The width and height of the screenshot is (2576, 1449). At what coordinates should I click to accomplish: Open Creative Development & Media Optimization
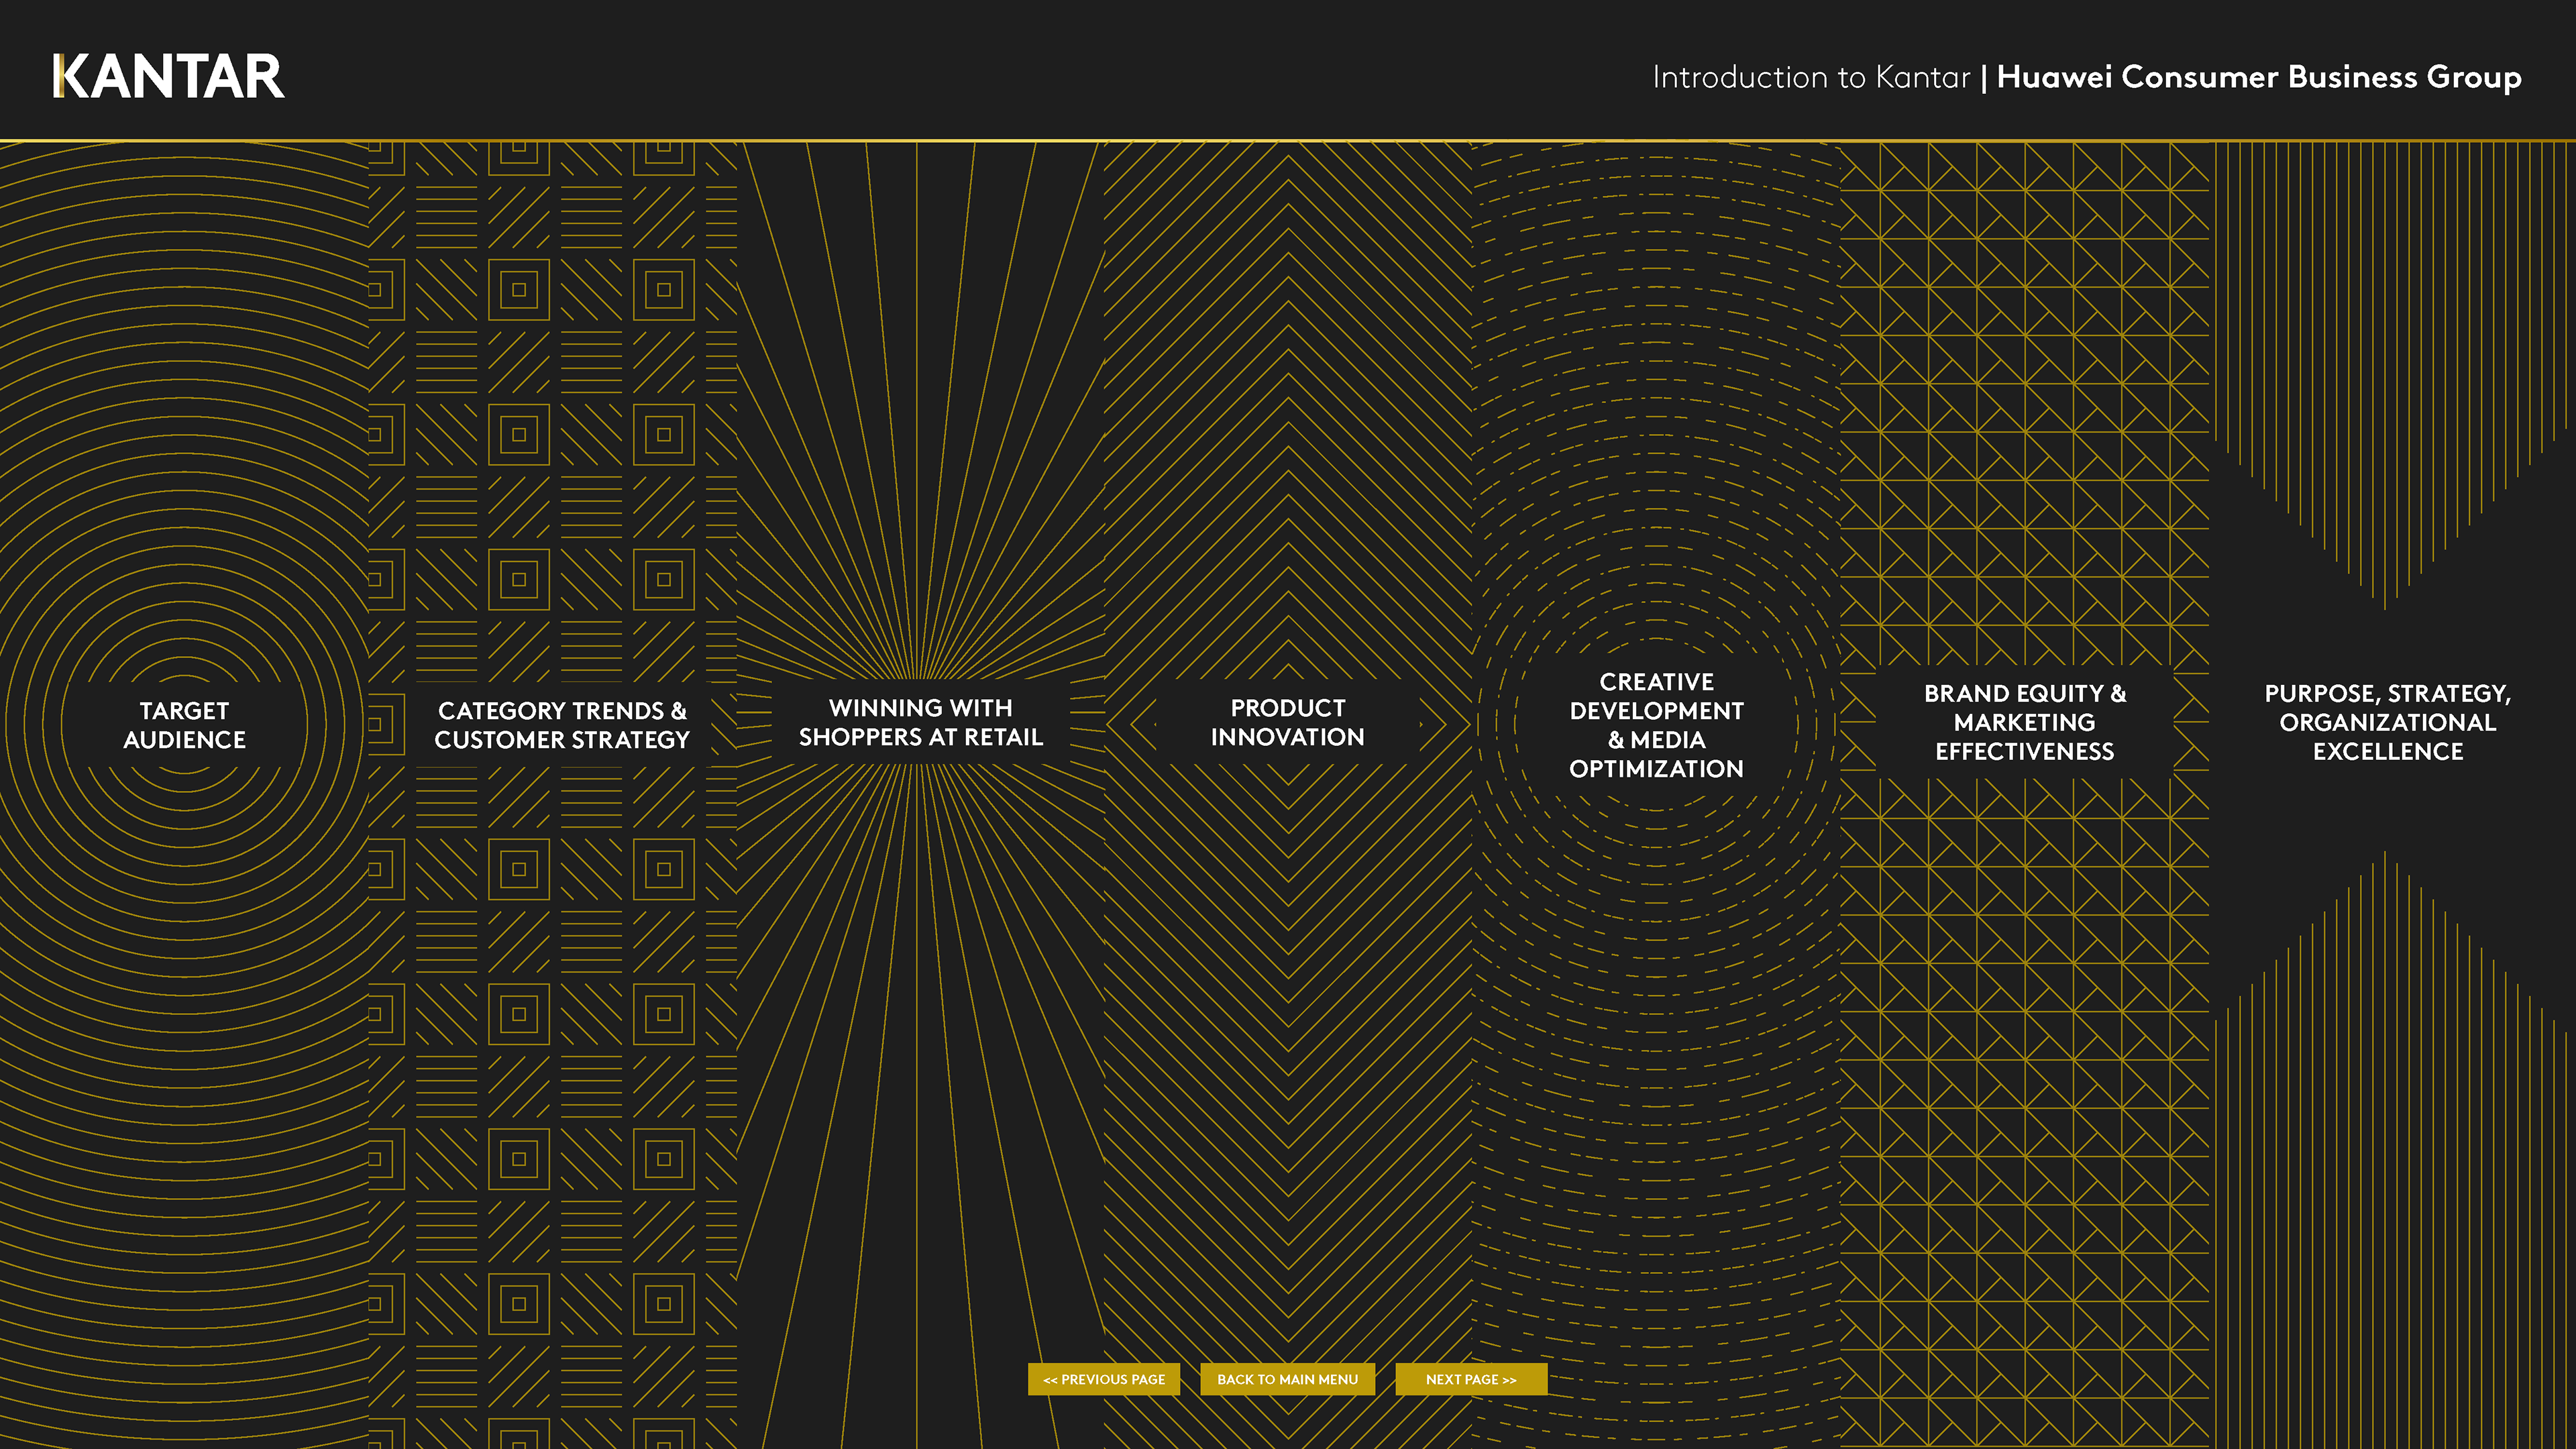click(x=1656, y=725)
